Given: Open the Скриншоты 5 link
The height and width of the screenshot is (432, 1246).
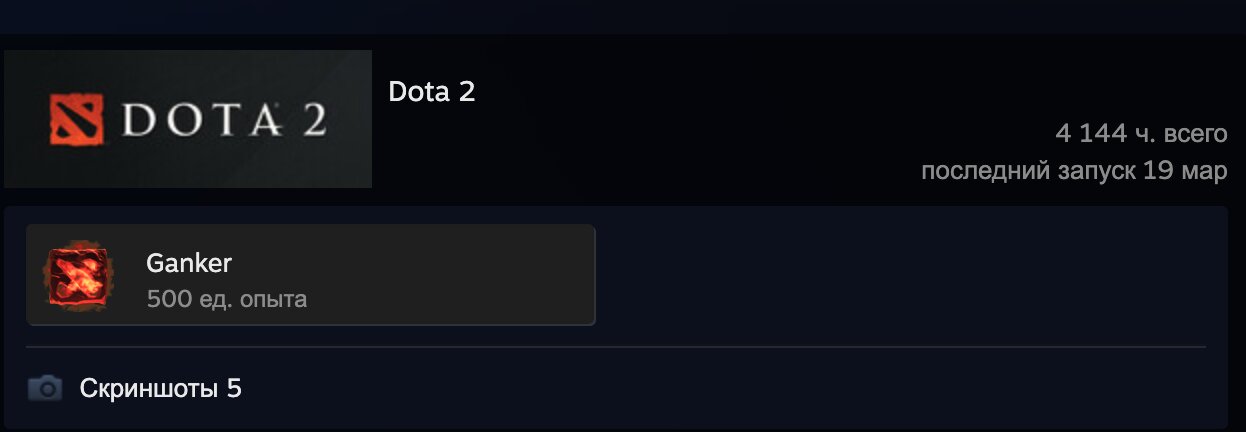Looking at the screenshot, I should click(x=161, y=388).
